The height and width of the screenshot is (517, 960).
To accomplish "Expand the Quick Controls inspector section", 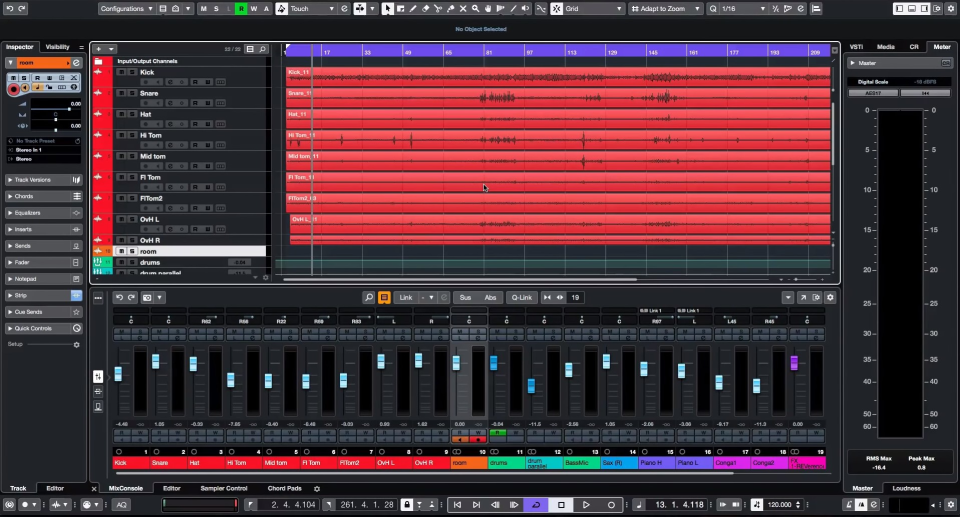I will coord(43,328).
